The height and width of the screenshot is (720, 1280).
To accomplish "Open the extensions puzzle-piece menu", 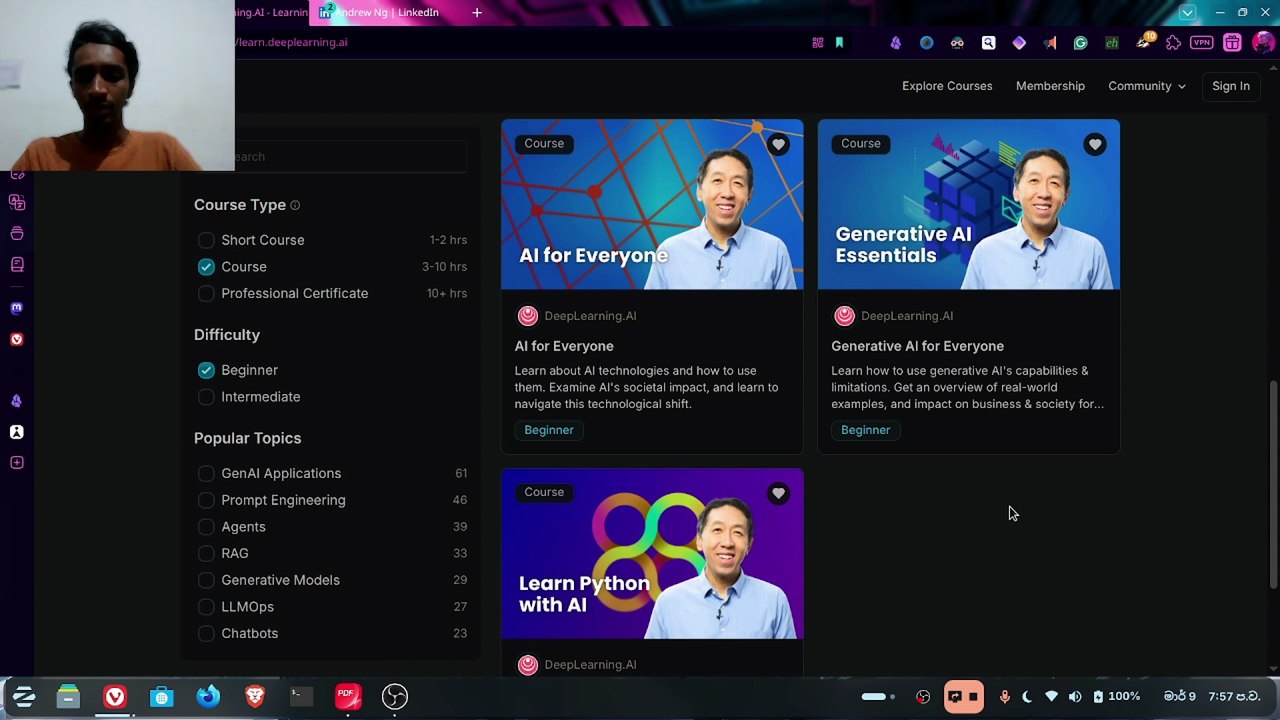I will click(x=1173, y=43).
